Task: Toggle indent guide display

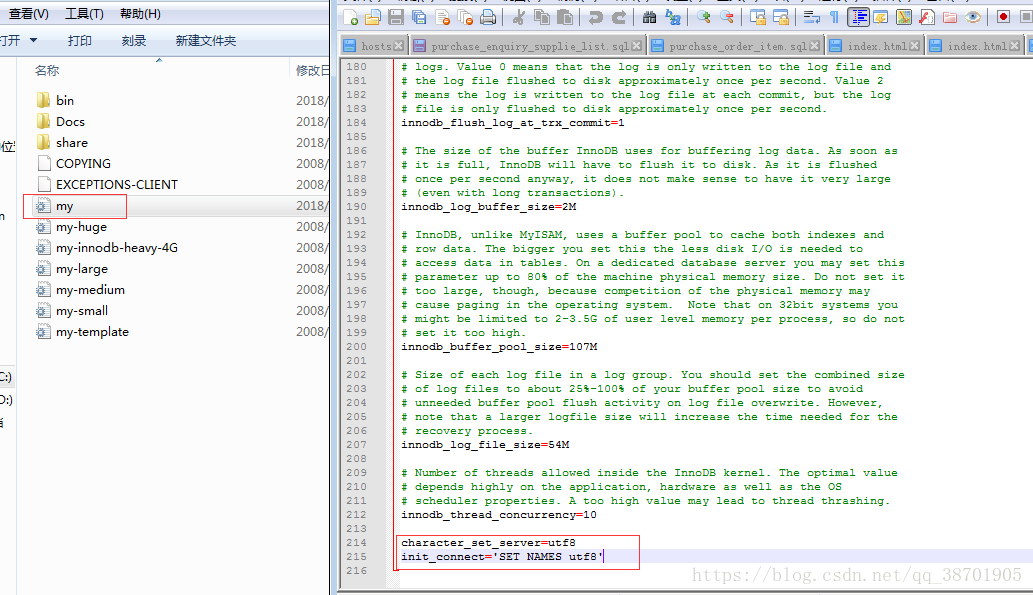Action: [858, 17]
